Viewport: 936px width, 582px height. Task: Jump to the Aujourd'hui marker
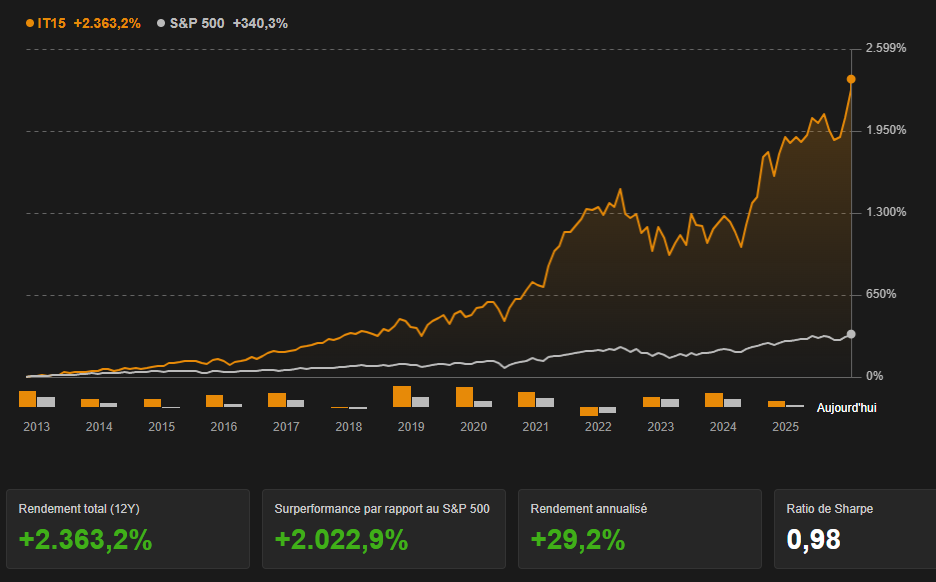[x=846, y=408]
